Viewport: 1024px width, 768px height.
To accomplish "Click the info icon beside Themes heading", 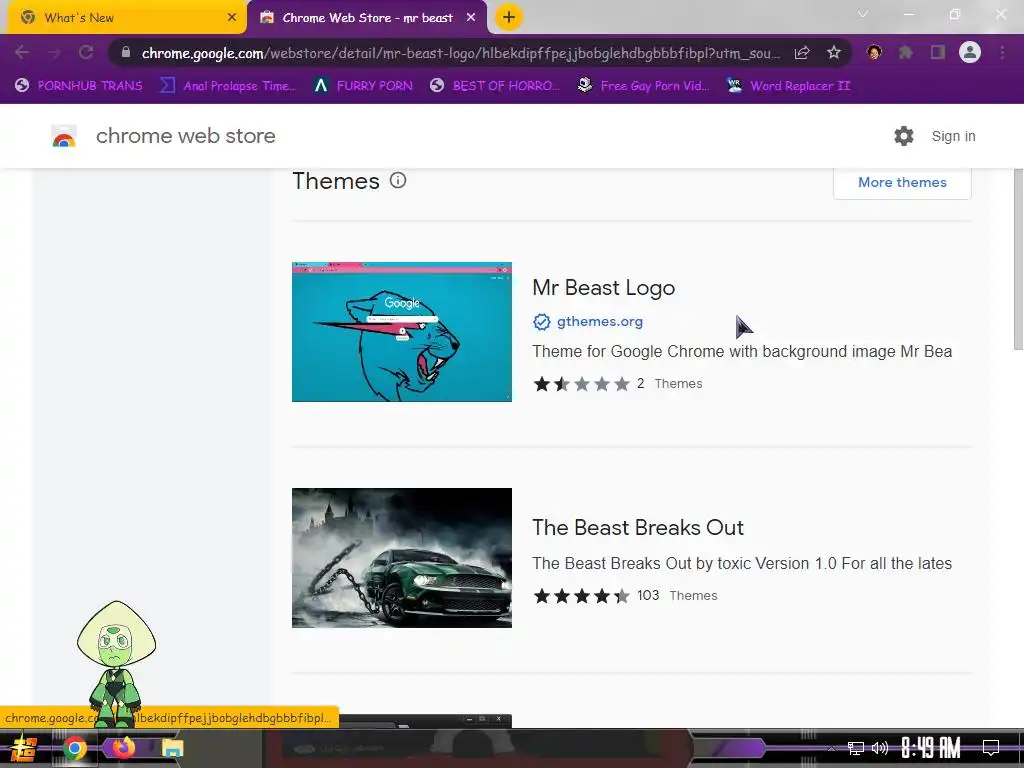I will [398, 180].
